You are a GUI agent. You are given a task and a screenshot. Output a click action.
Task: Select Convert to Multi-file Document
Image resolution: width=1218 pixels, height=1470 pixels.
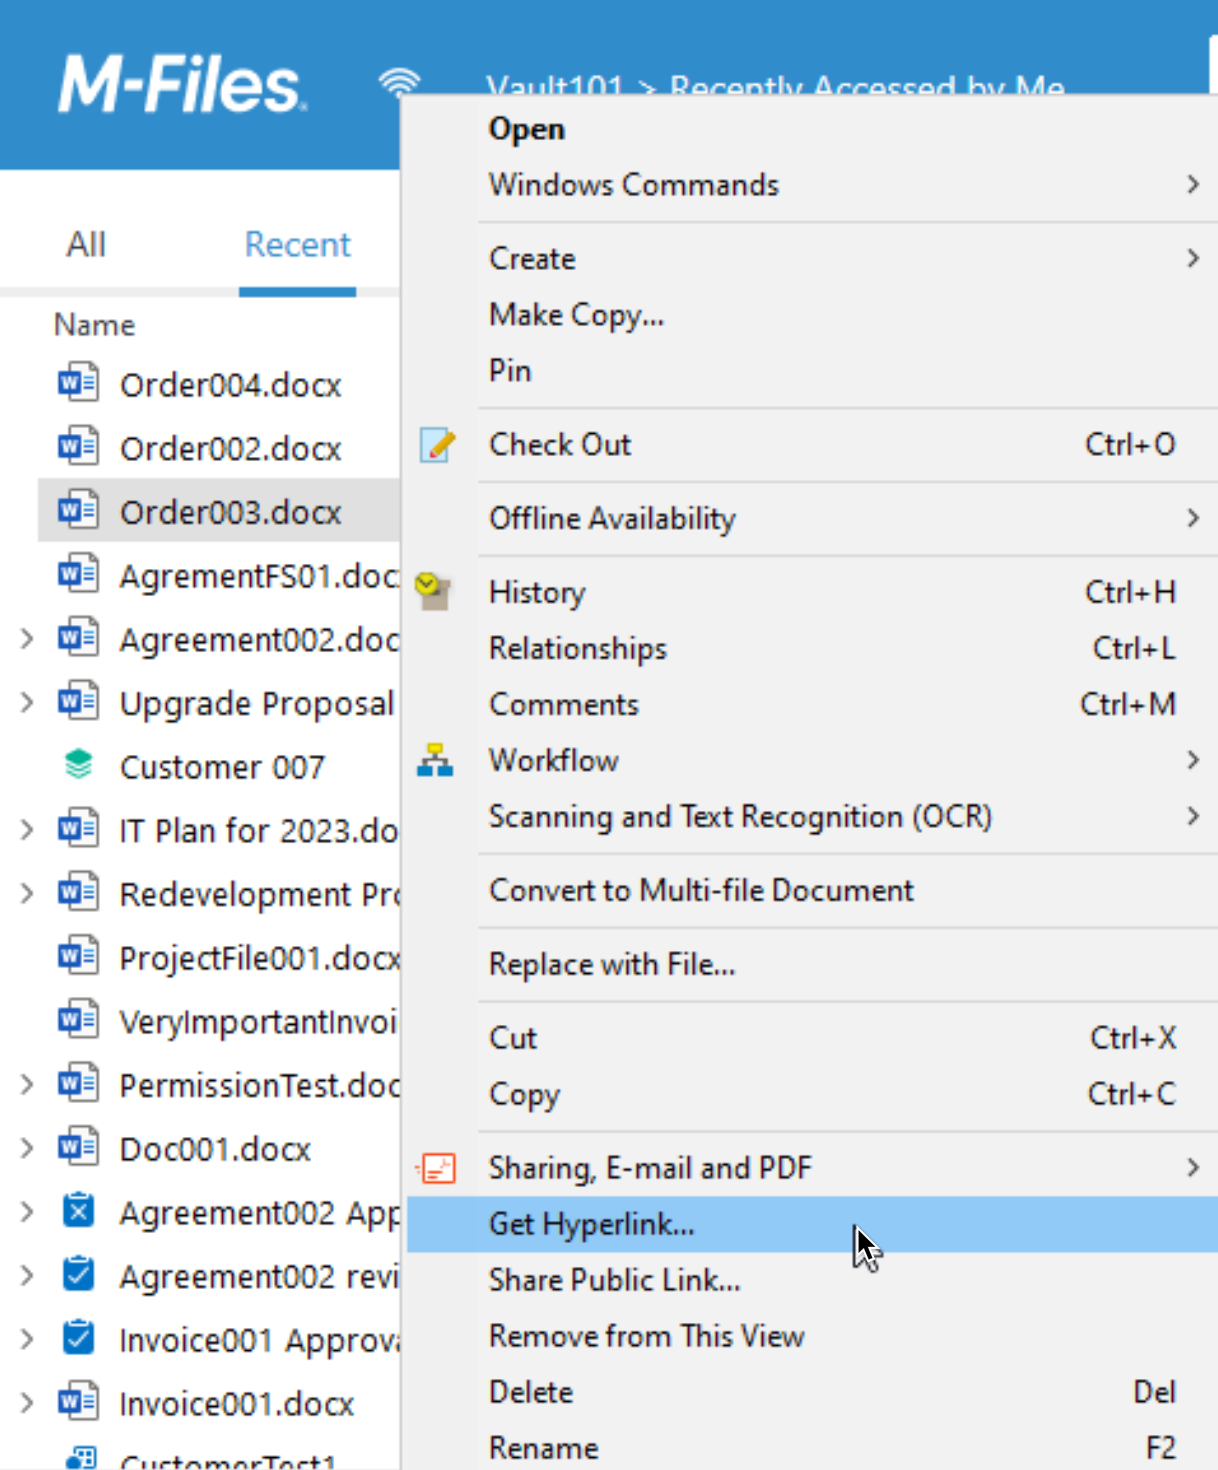coord(812,891)
